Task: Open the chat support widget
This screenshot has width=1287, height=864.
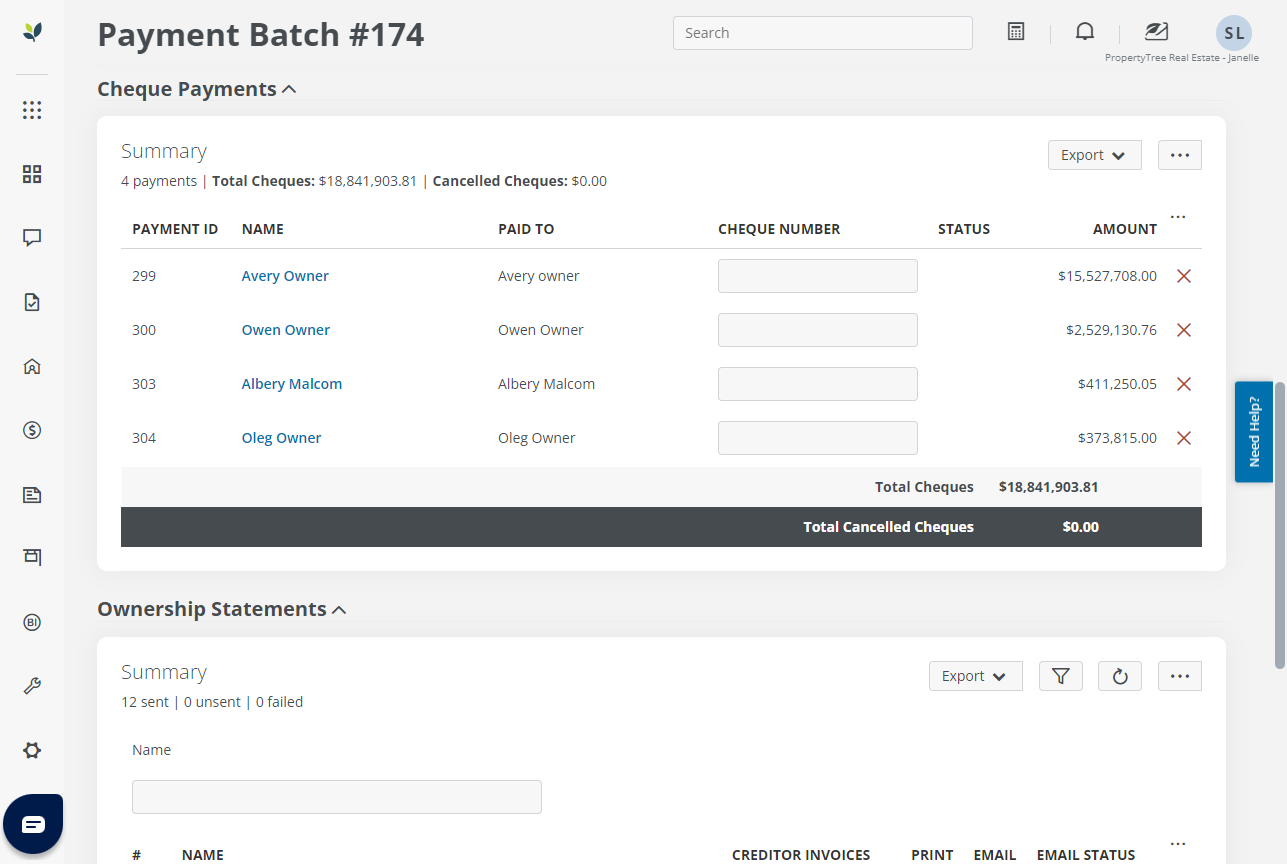Action: pyautogui.click(x=33, y=824)
